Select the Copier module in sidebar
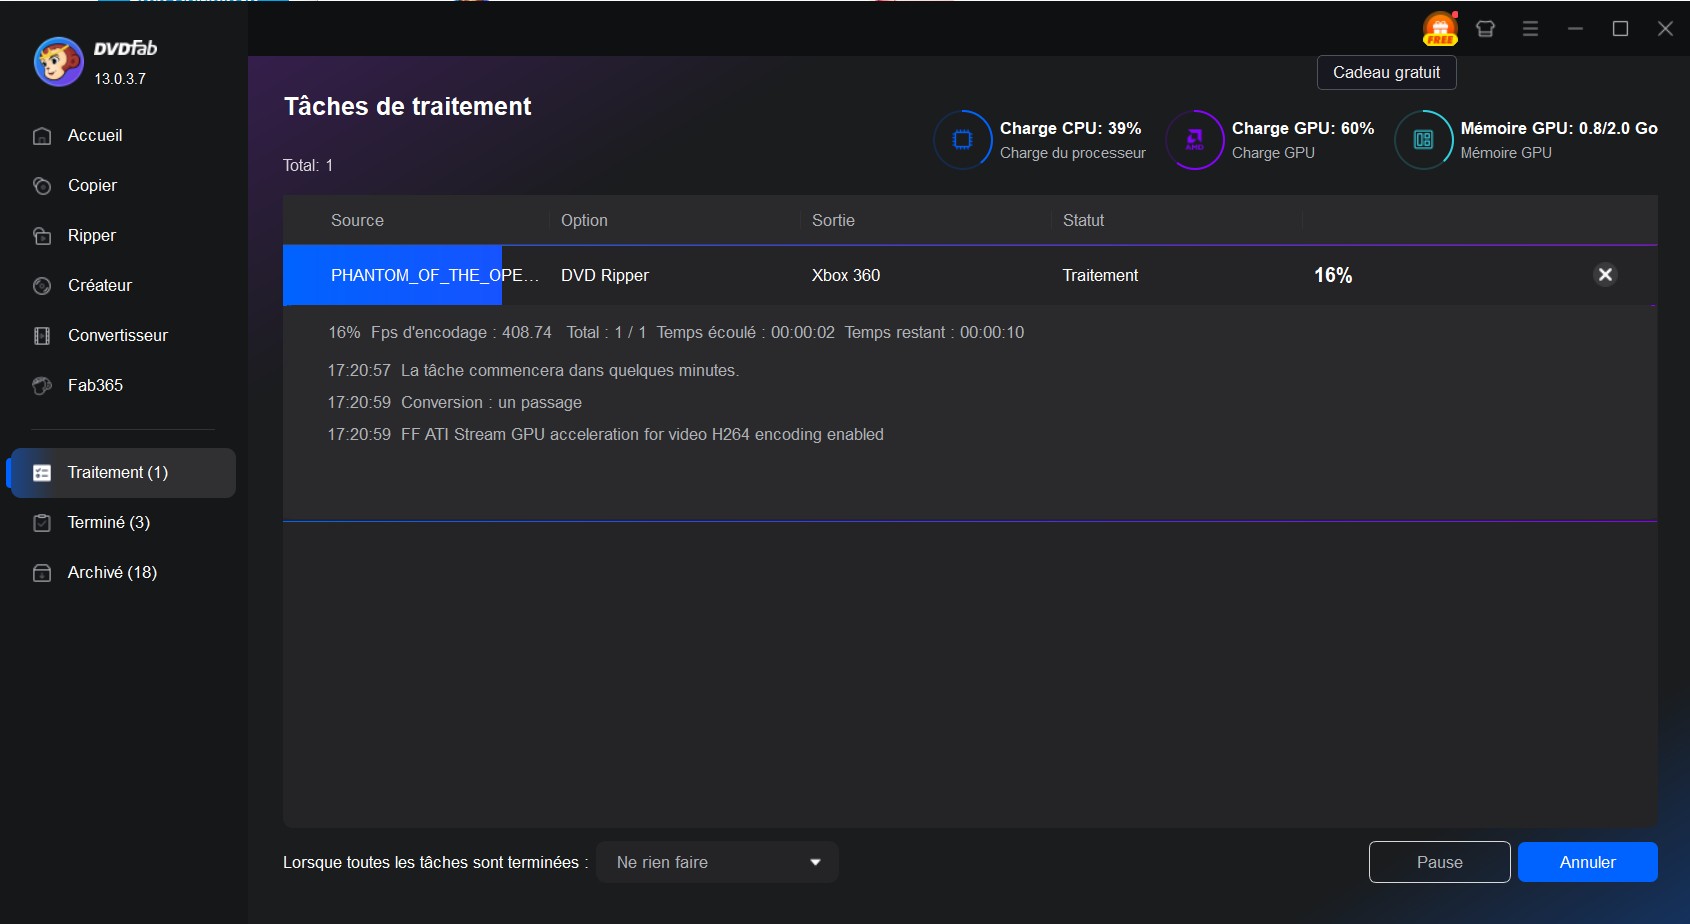 (91, 185)
